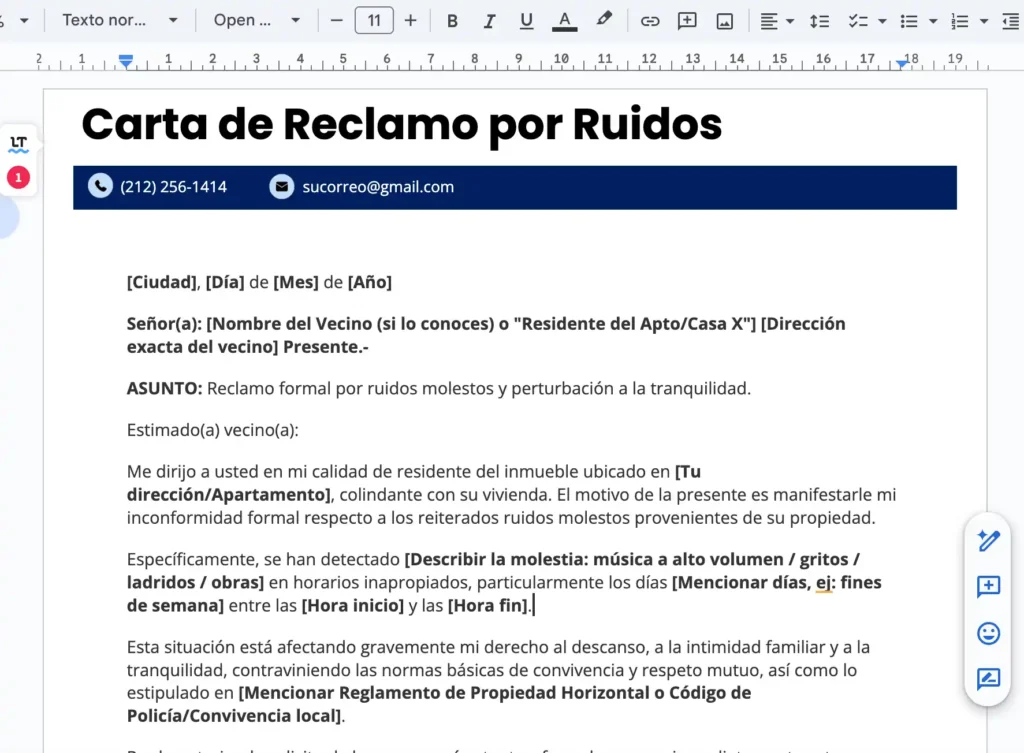1024x753 pixels.
Task: Click the suggest edits icon in side panel
Action: (988, 679)
